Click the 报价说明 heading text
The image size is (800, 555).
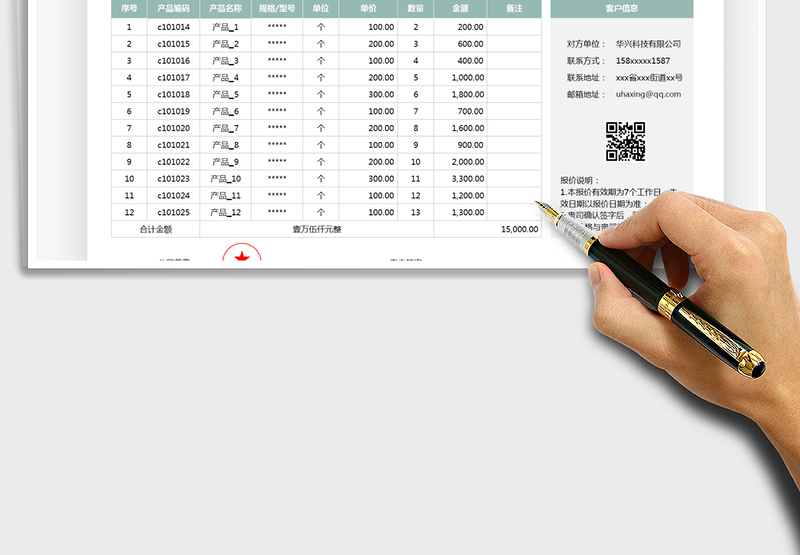point(580,180)
